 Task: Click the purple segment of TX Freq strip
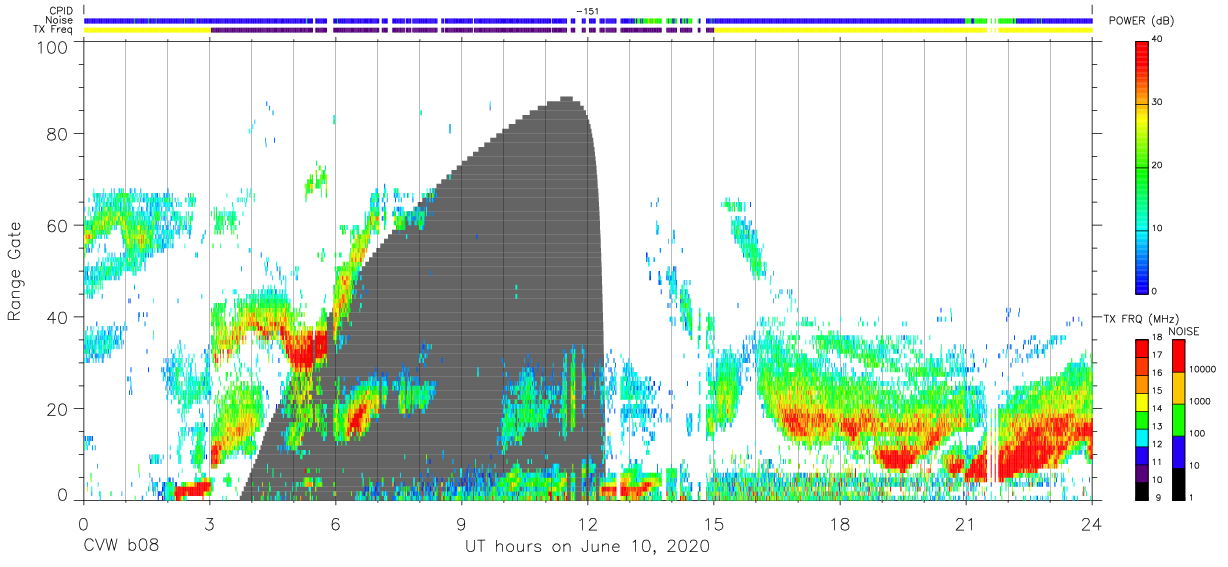(460, 30)
